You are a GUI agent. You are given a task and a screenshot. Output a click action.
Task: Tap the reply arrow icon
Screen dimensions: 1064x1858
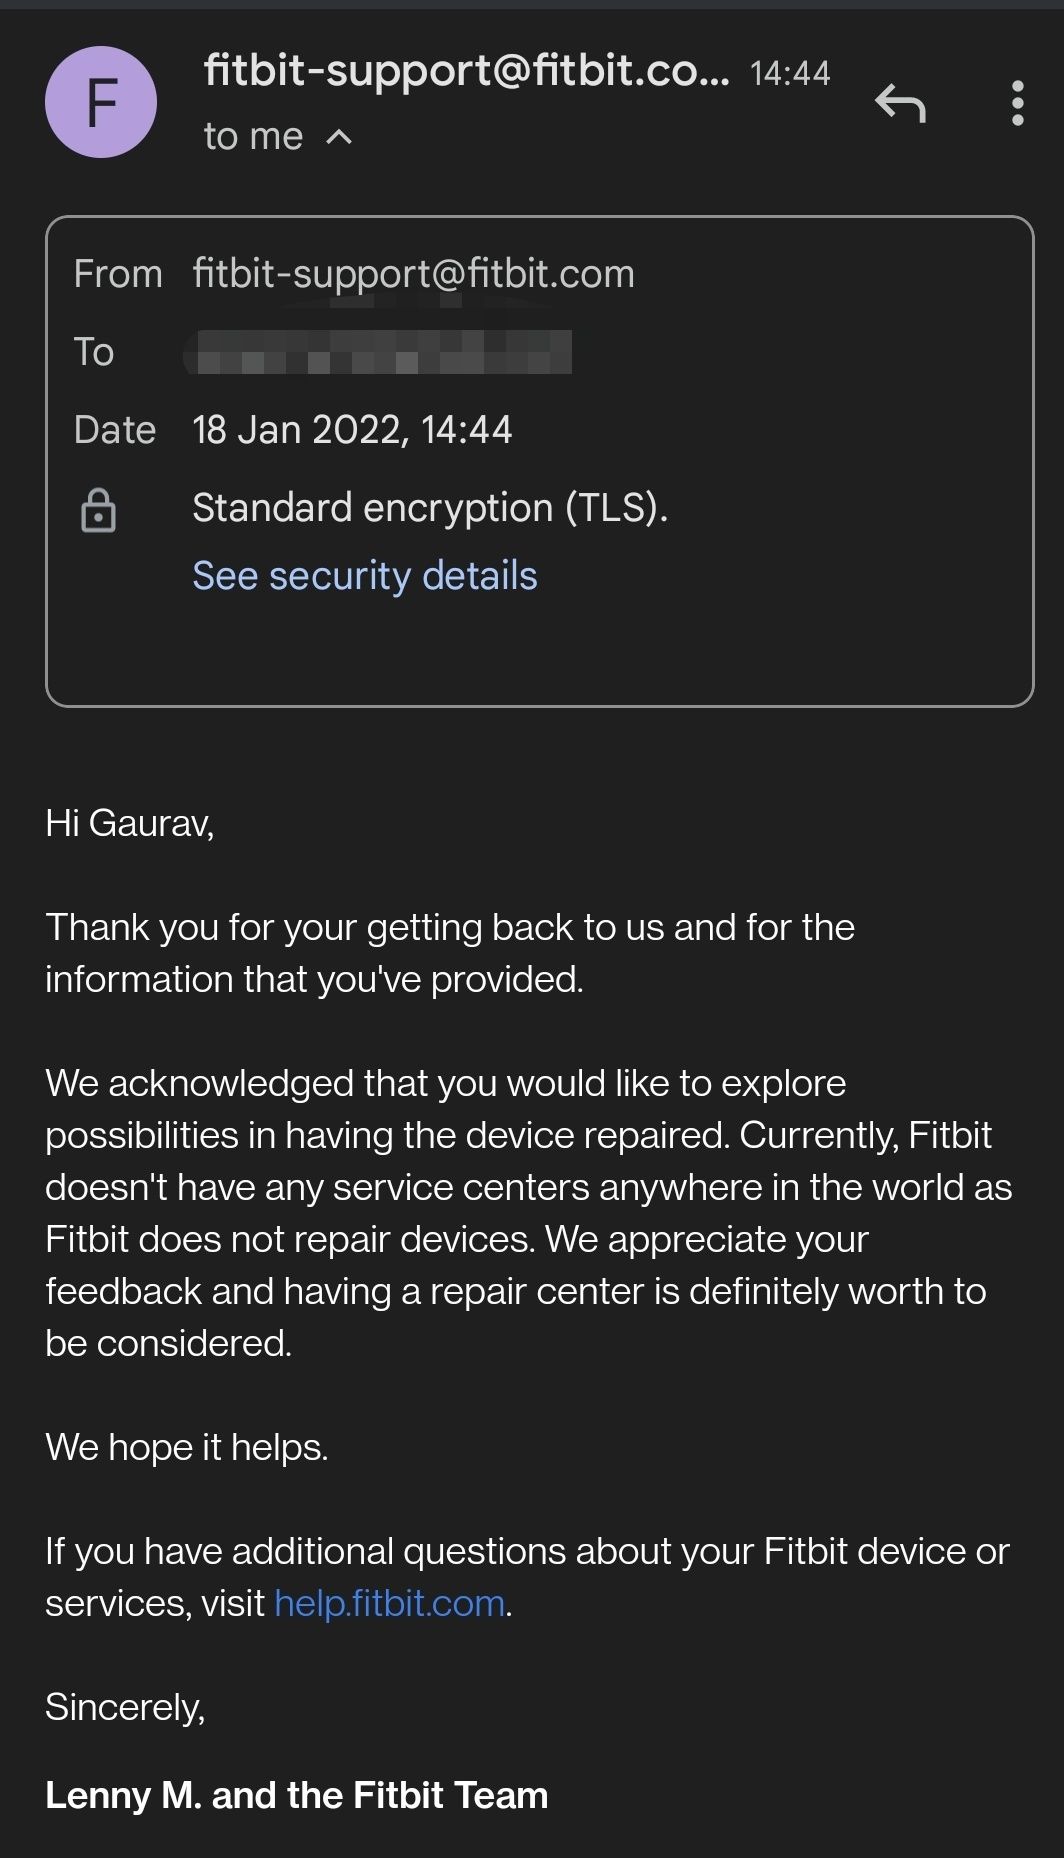pyautogui.click(x=900, y=103)
